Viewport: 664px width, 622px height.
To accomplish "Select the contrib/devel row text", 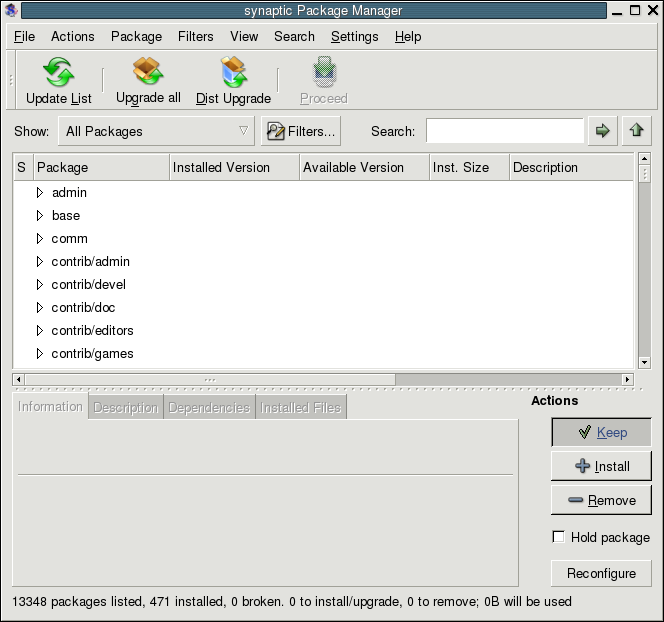I will coord(89,285).
